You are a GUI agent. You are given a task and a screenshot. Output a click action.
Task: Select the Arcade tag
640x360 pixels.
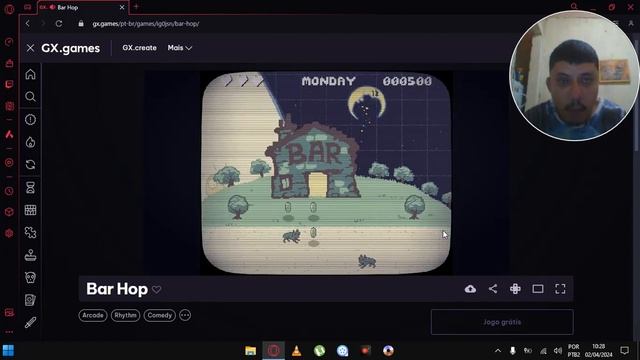(93, 315)
